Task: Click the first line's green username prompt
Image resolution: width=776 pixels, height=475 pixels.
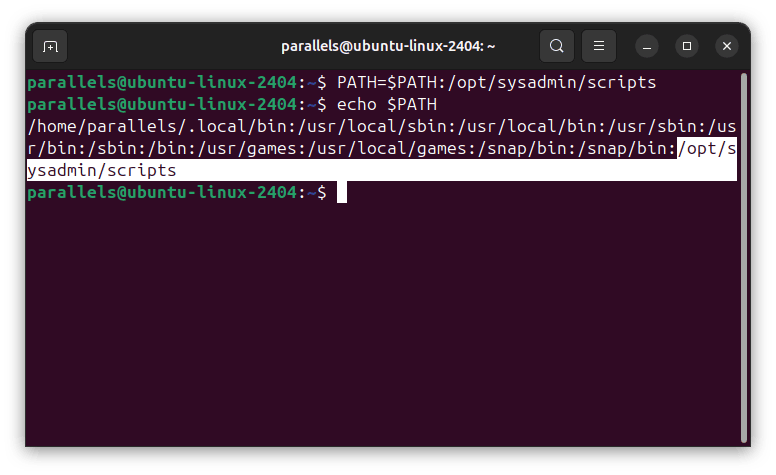Action: [x=162, y=83]
